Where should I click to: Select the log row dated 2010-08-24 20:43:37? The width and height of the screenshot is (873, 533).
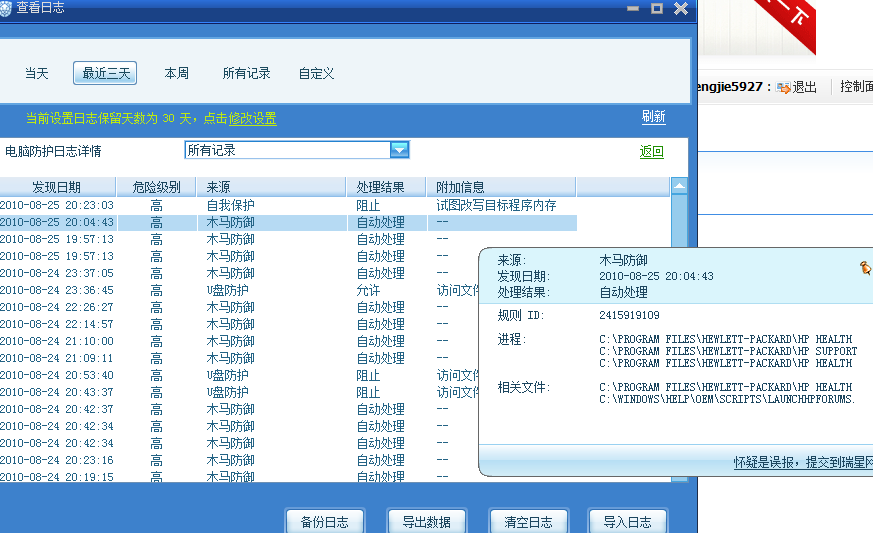point(239,392)
